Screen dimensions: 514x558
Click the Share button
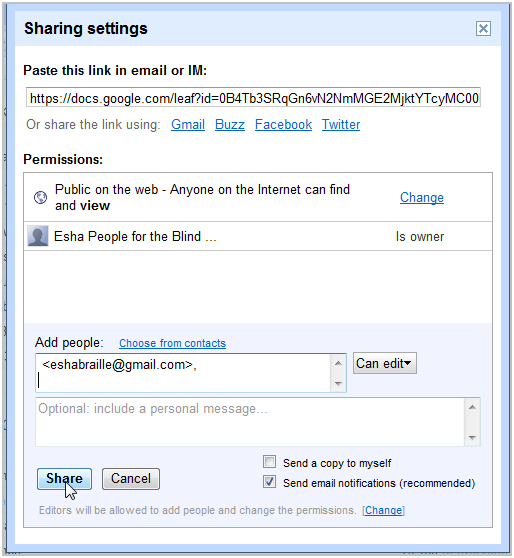tap(64, 479)
